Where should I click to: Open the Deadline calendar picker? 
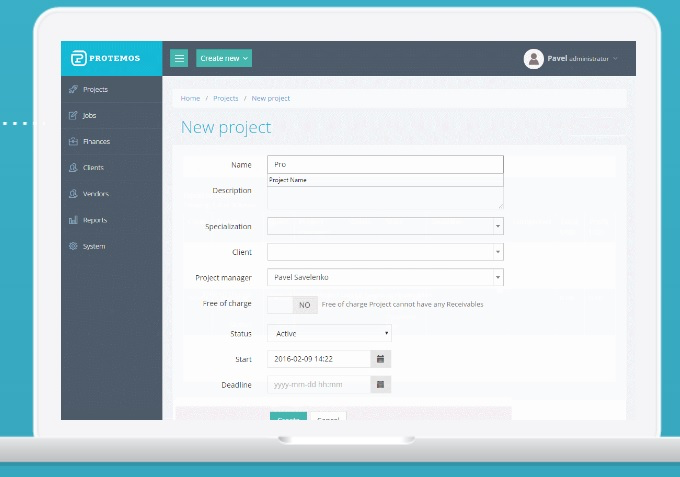click(x=381, y=384)
